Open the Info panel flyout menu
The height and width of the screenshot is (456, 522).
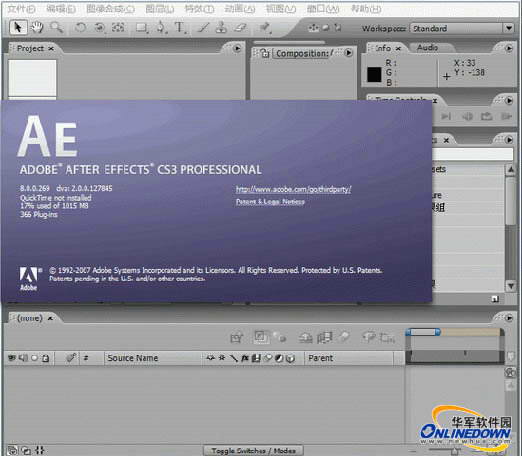coord(509,48)
